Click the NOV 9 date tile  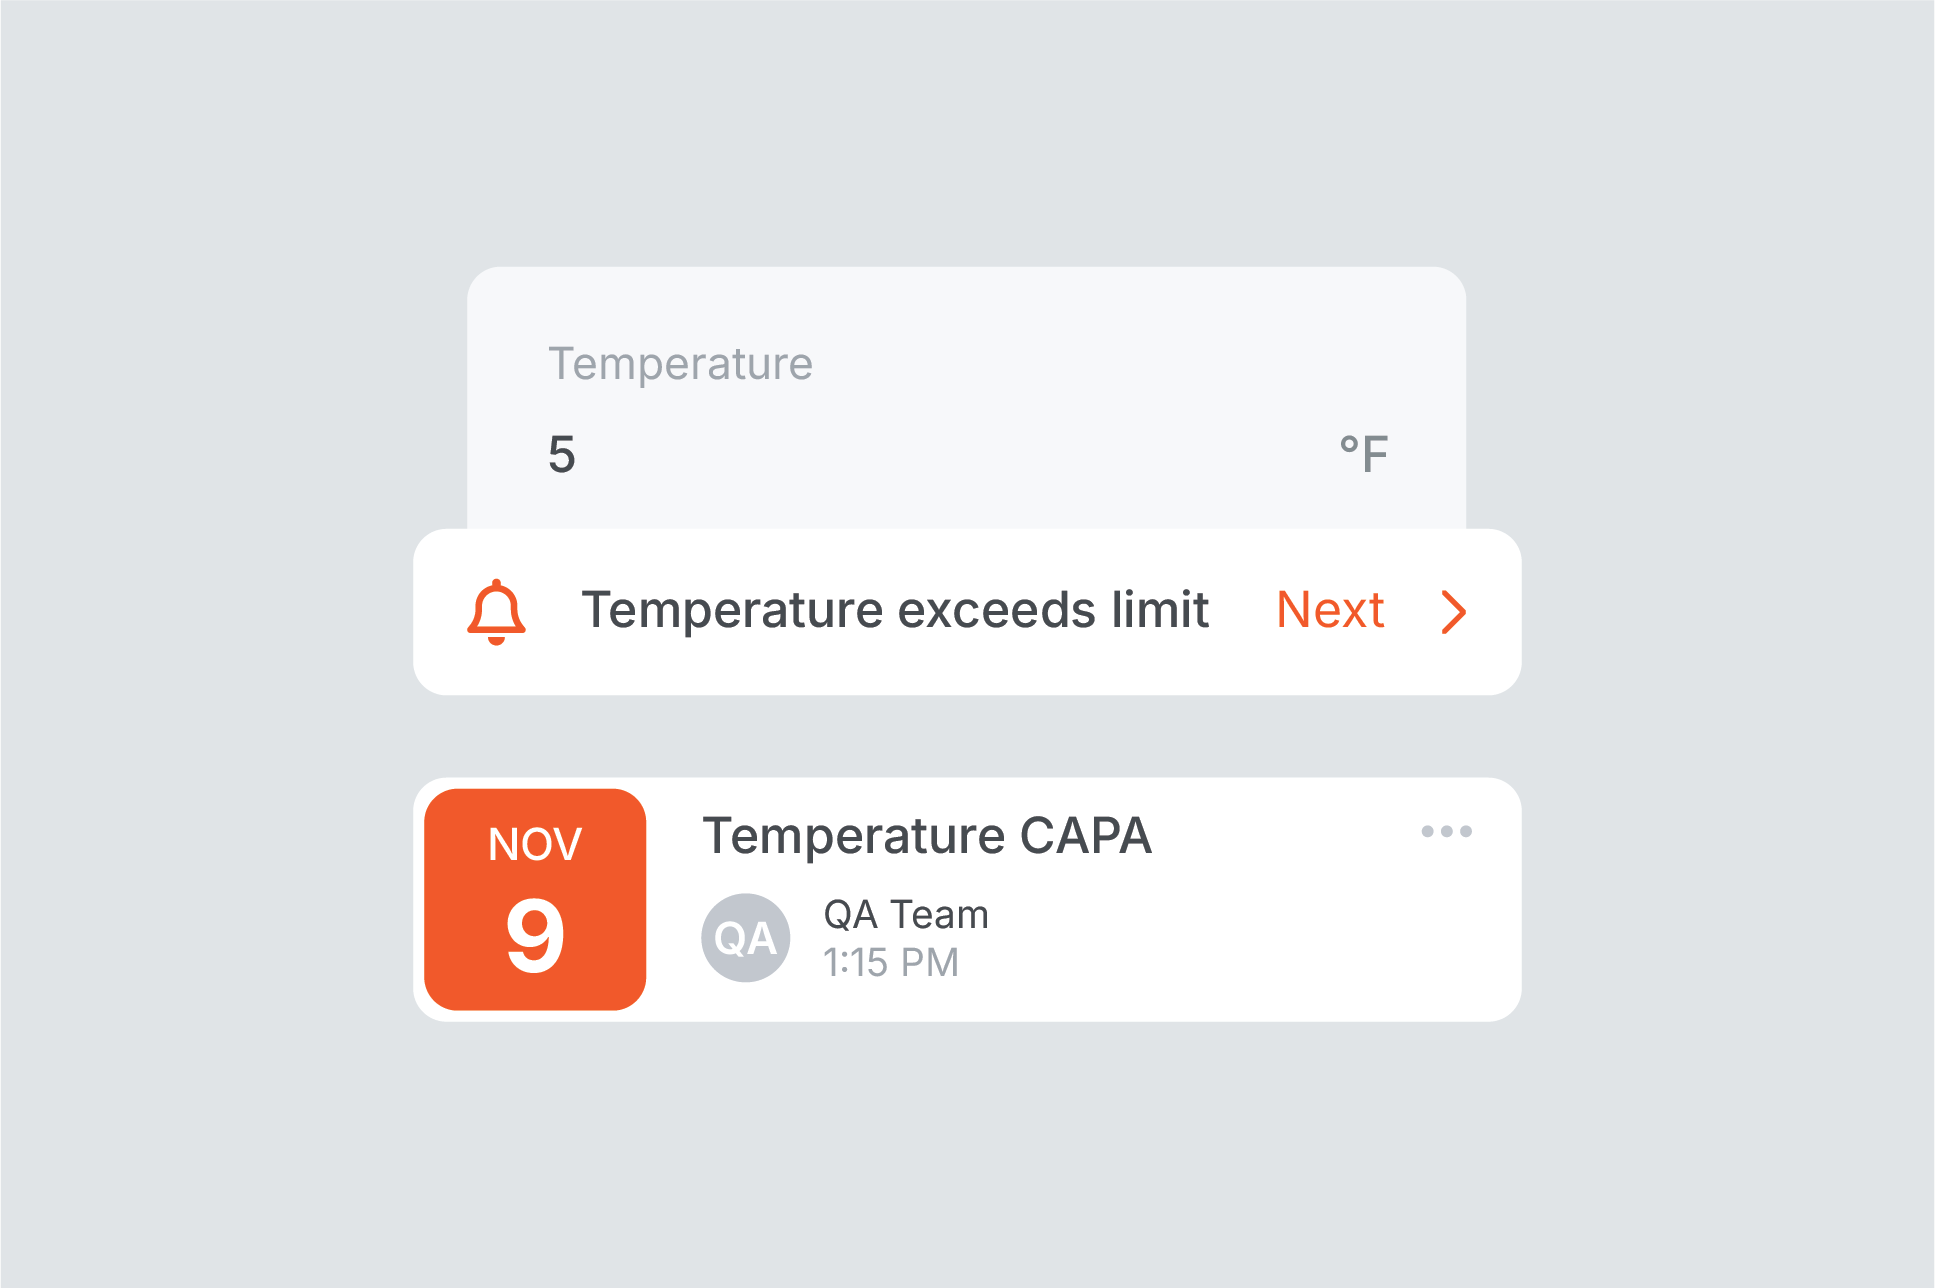click(535, 899)
